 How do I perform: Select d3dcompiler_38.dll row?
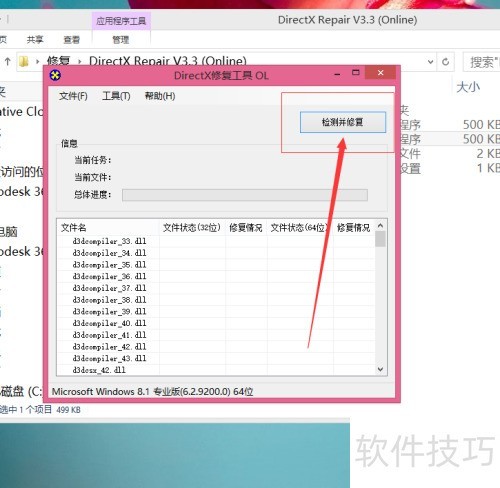(216, 300)
